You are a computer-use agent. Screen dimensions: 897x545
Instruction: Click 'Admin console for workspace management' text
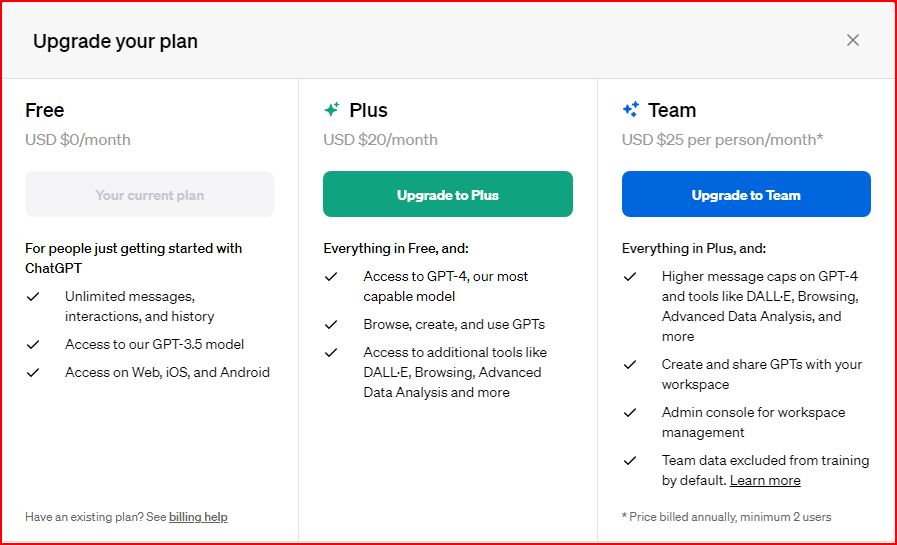753,422
